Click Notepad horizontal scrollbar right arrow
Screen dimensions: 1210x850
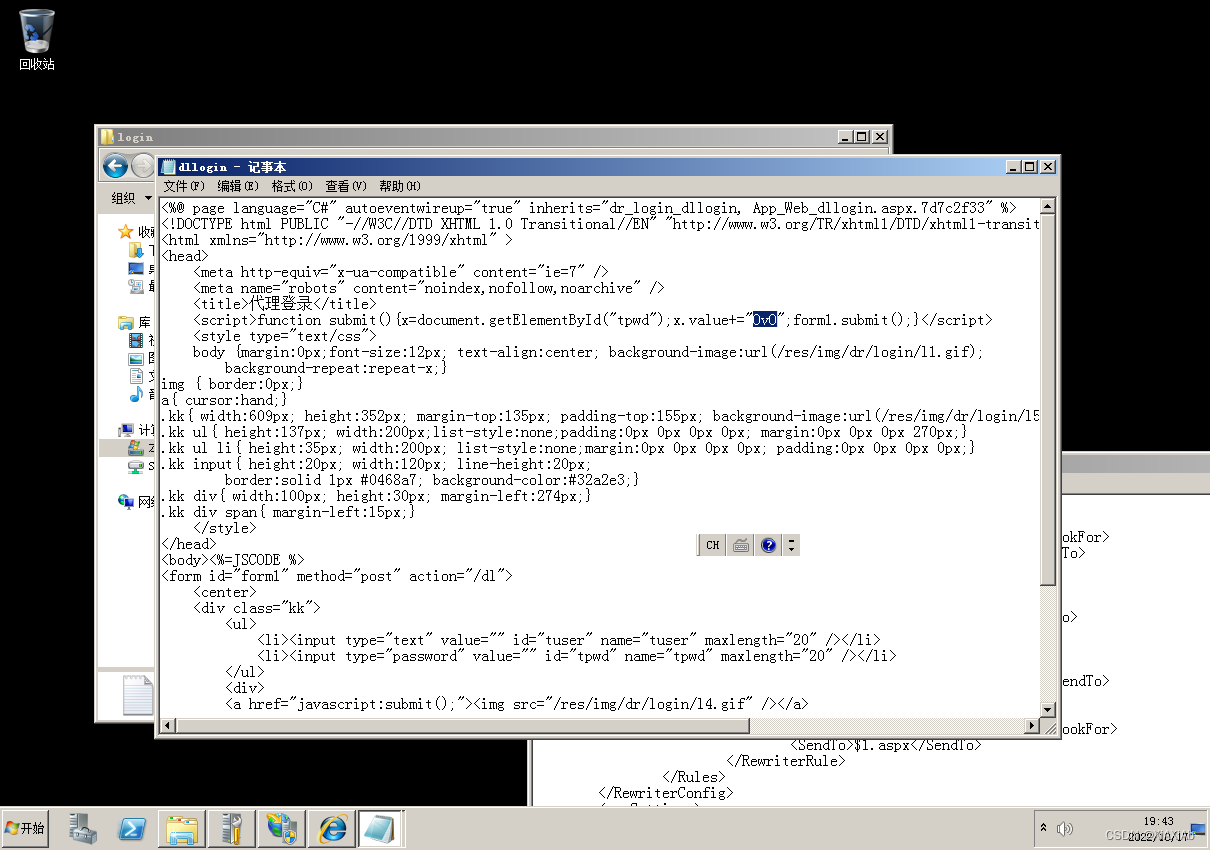tap(1031, 725)
